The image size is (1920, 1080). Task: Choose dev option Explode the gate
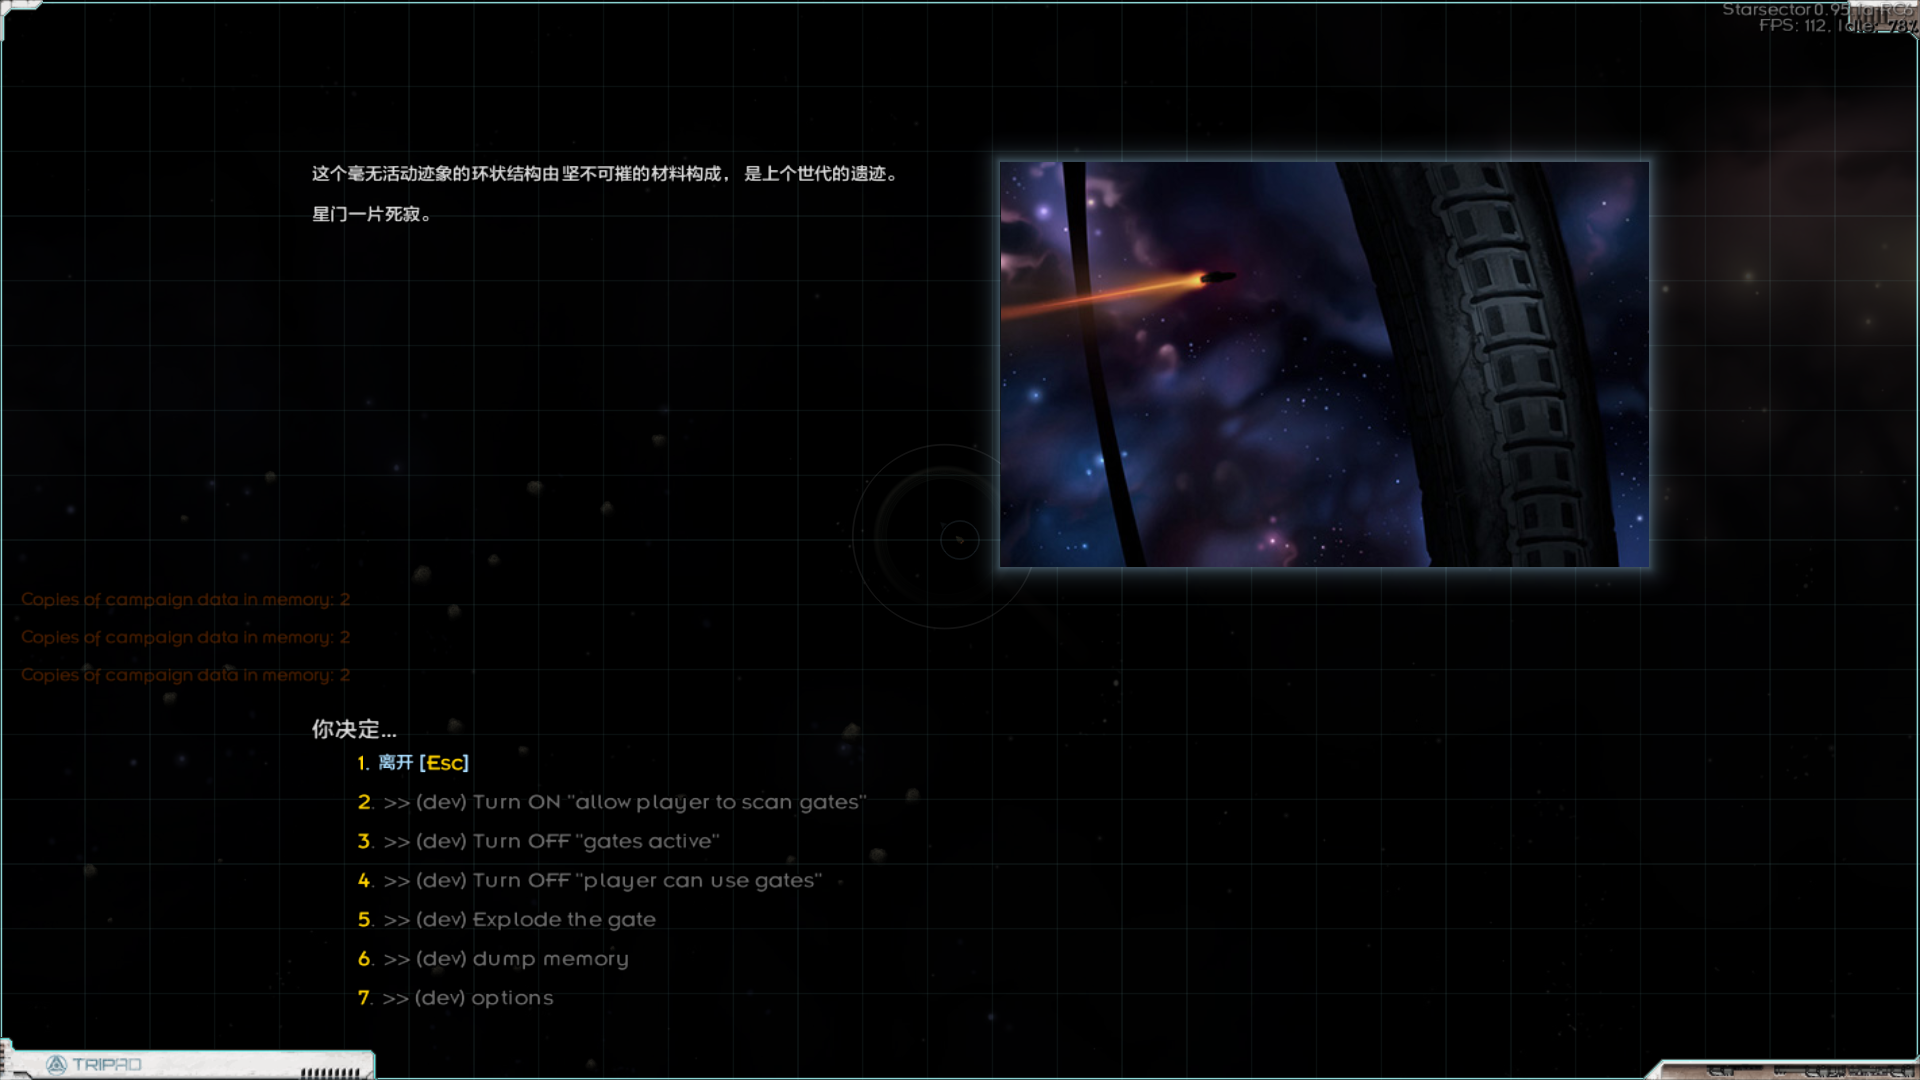click(x=519, y=919)
